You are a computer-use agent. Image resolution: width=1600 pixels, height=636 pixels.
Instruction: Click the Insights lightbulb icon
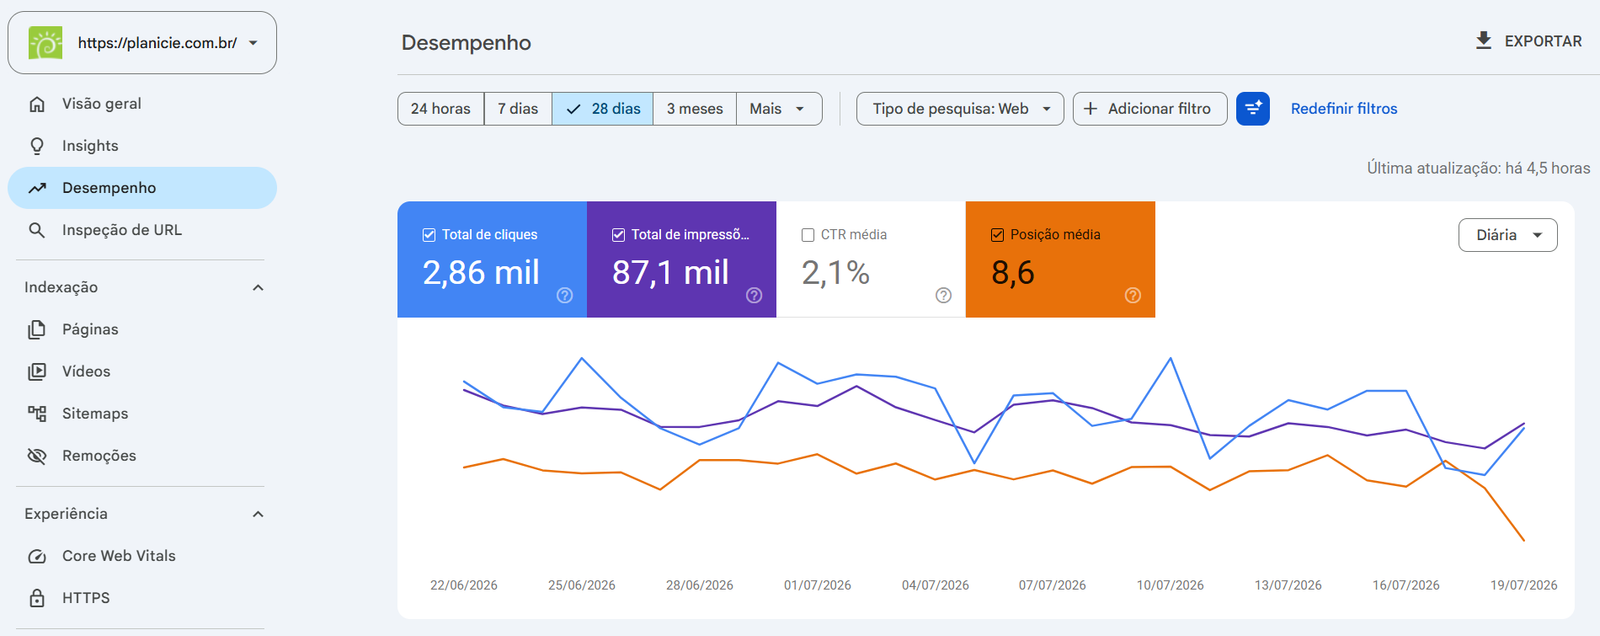[37, 146]
